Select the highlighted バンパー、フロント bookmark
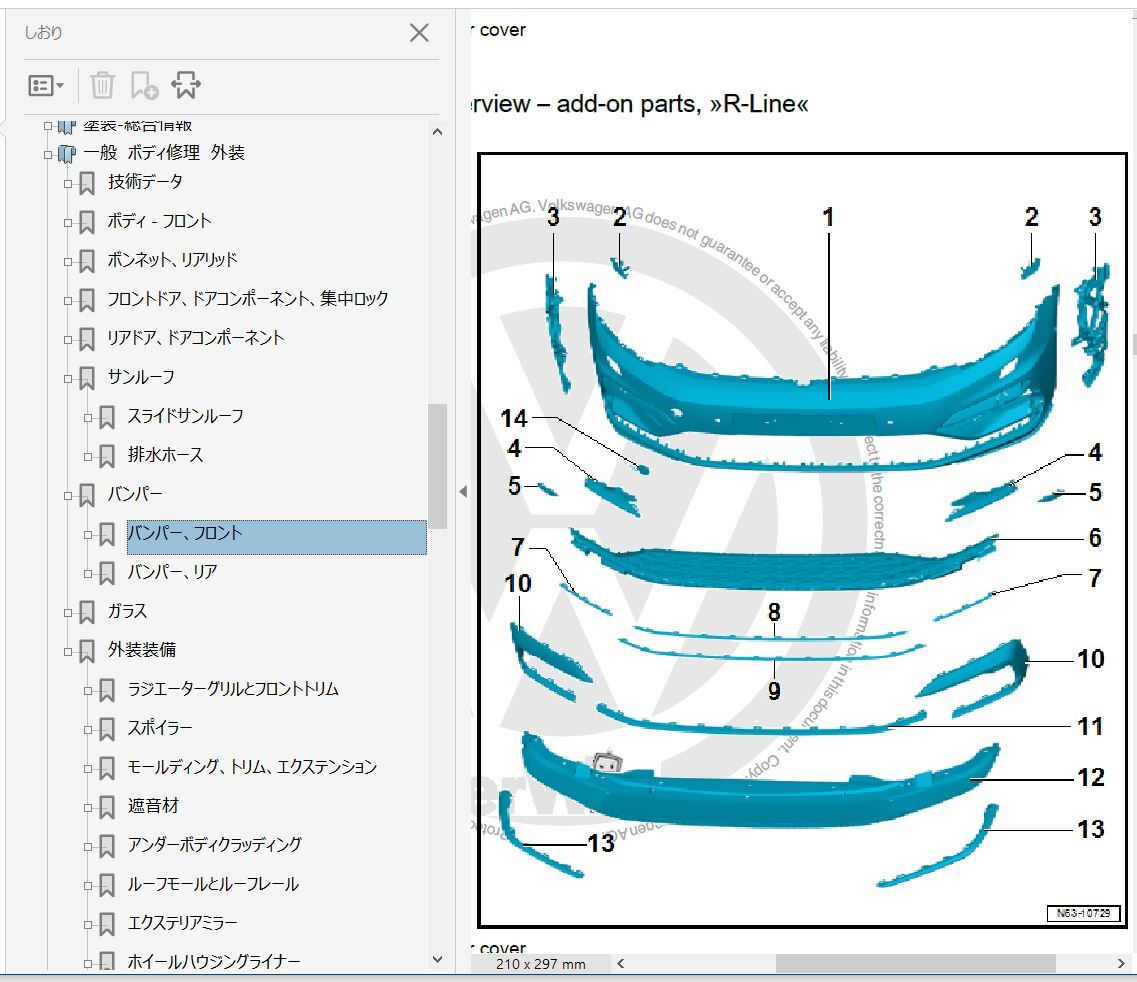This screenshot has height=982, width=1137. pos(276,537)
